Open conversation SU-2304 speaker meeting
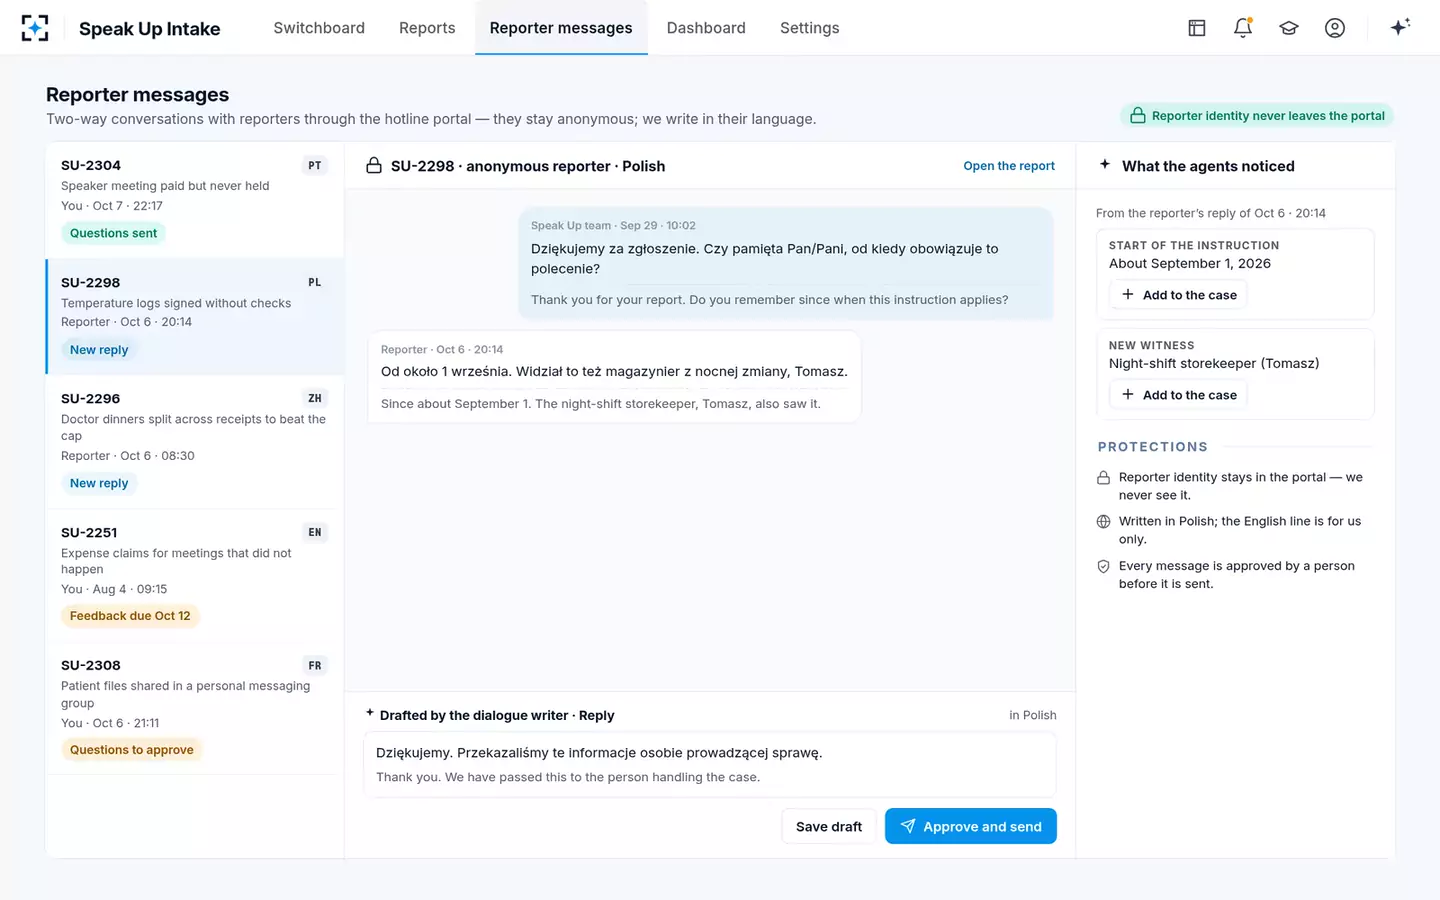Screen dimensions: 1440x900 [x=195, y=200]
